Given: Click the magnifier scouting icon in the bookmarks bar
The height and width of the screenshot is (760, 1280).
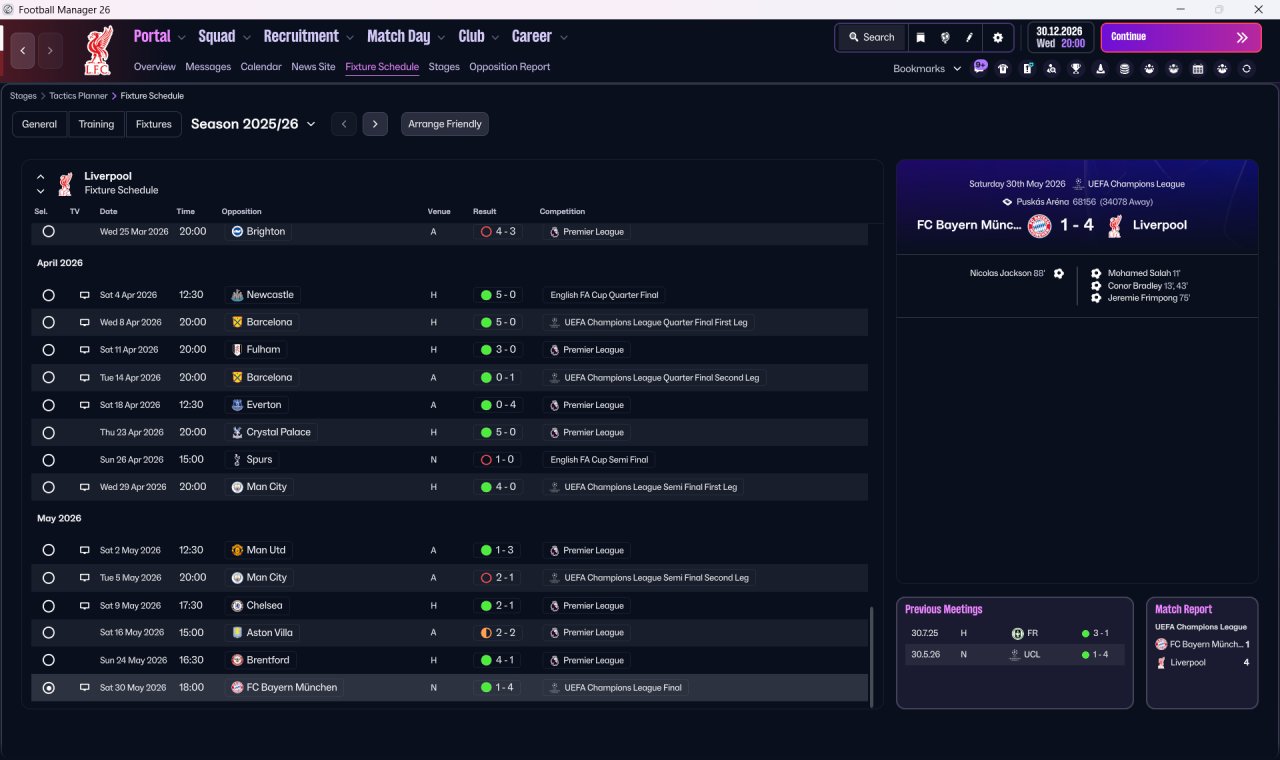Looking at the screenshot, I should pos(1051,69).
